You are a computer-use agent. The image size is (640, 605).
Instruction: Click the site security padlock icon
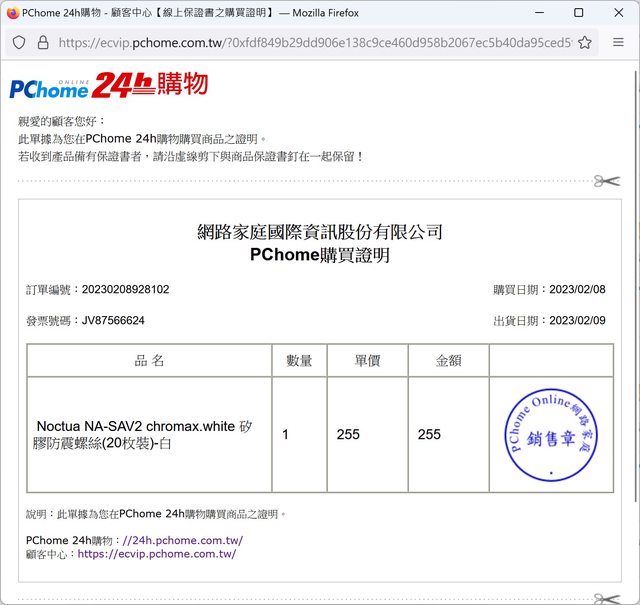(42, 43)
